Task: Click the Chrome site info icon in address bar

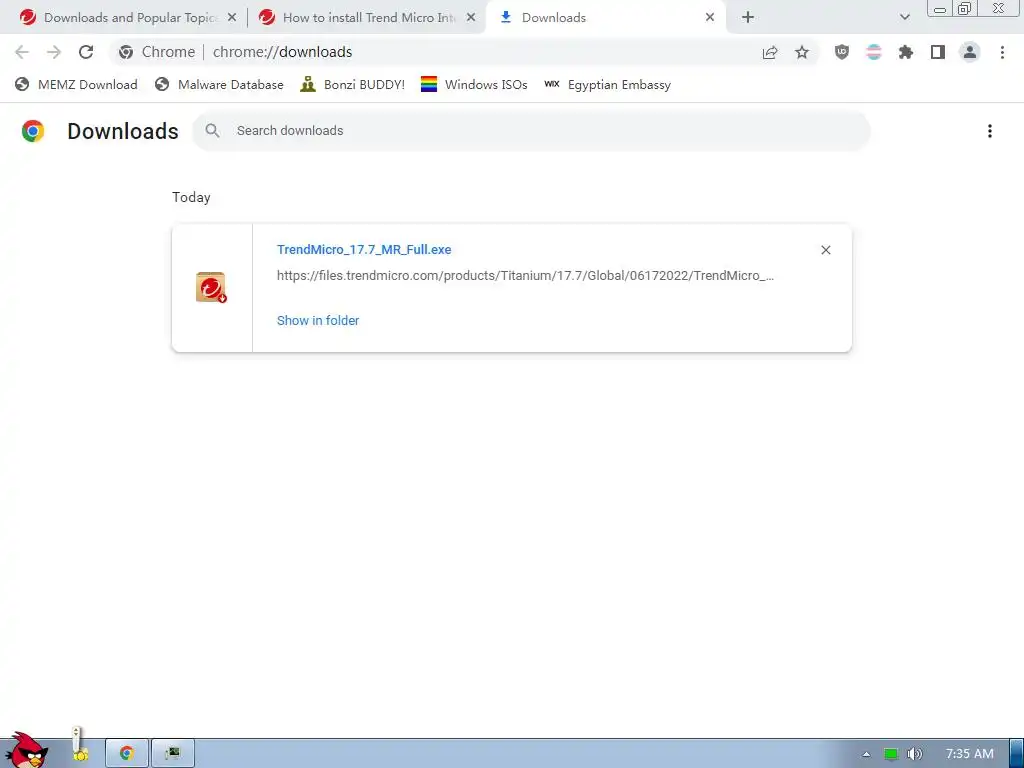Action: point(126,52)
